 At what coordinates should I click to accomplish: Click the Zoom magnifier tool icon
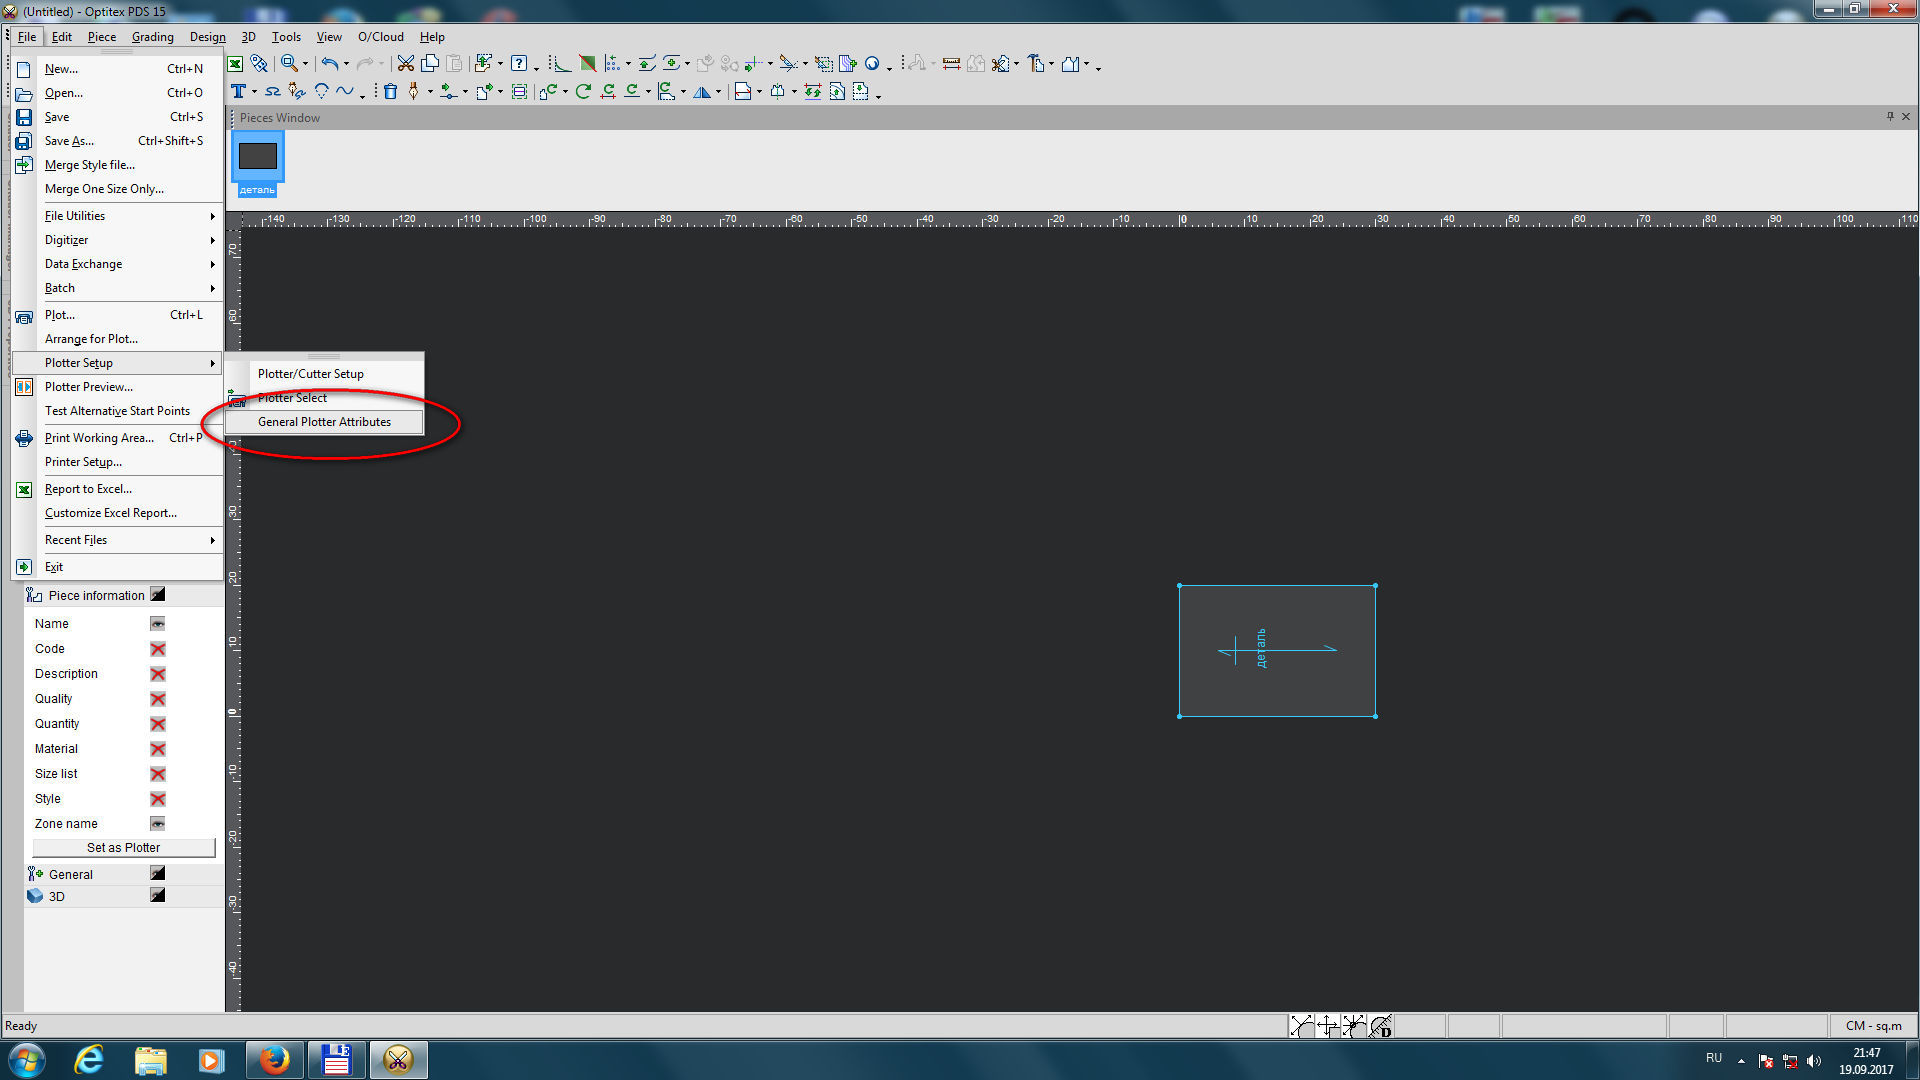pos(289,64)
